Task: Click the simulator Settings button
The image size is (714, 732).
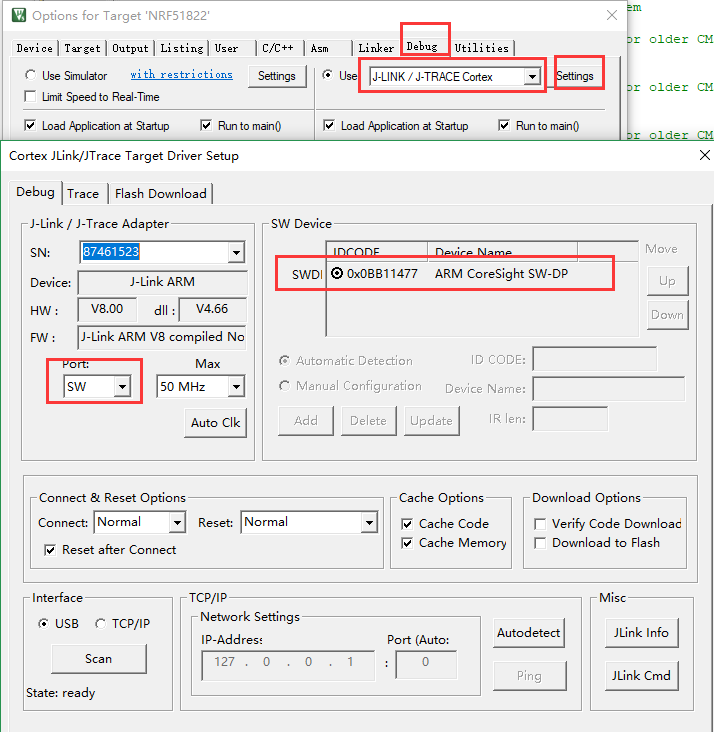Action: (277, 76)
